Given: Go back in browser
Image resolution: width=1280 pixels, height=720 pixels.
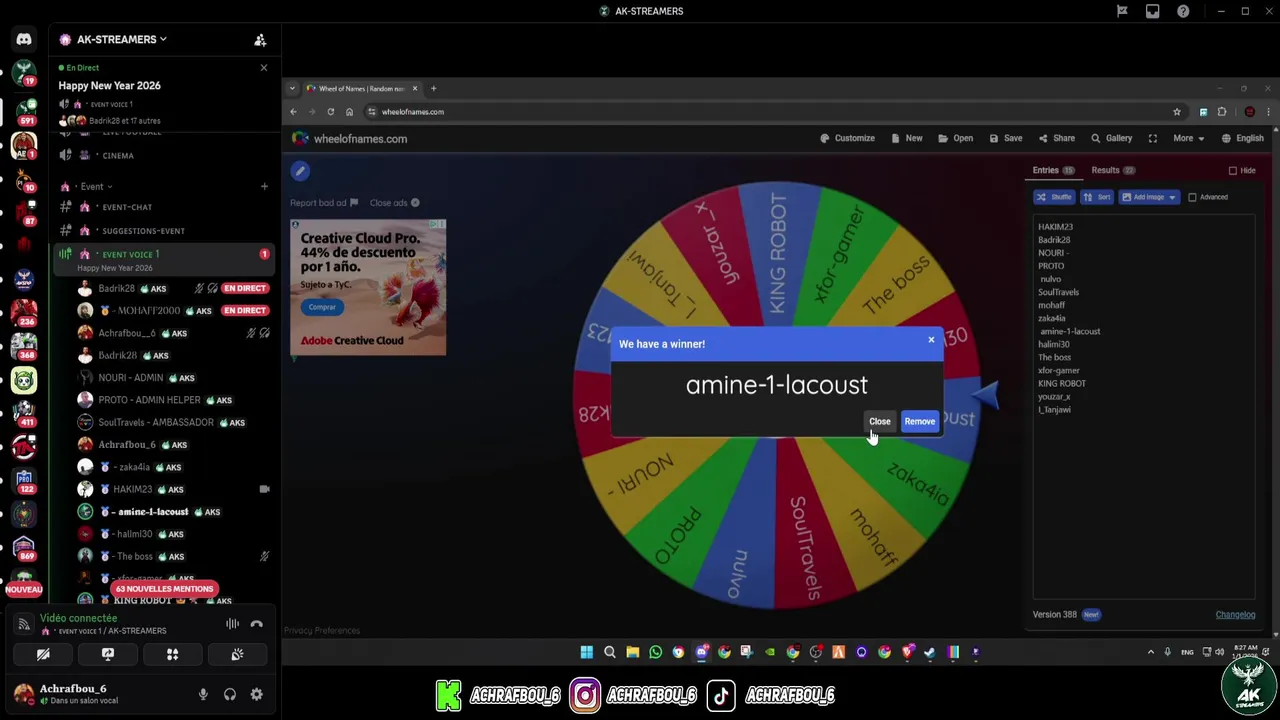Looking at the screenshot, I should [x=293, y=112].
